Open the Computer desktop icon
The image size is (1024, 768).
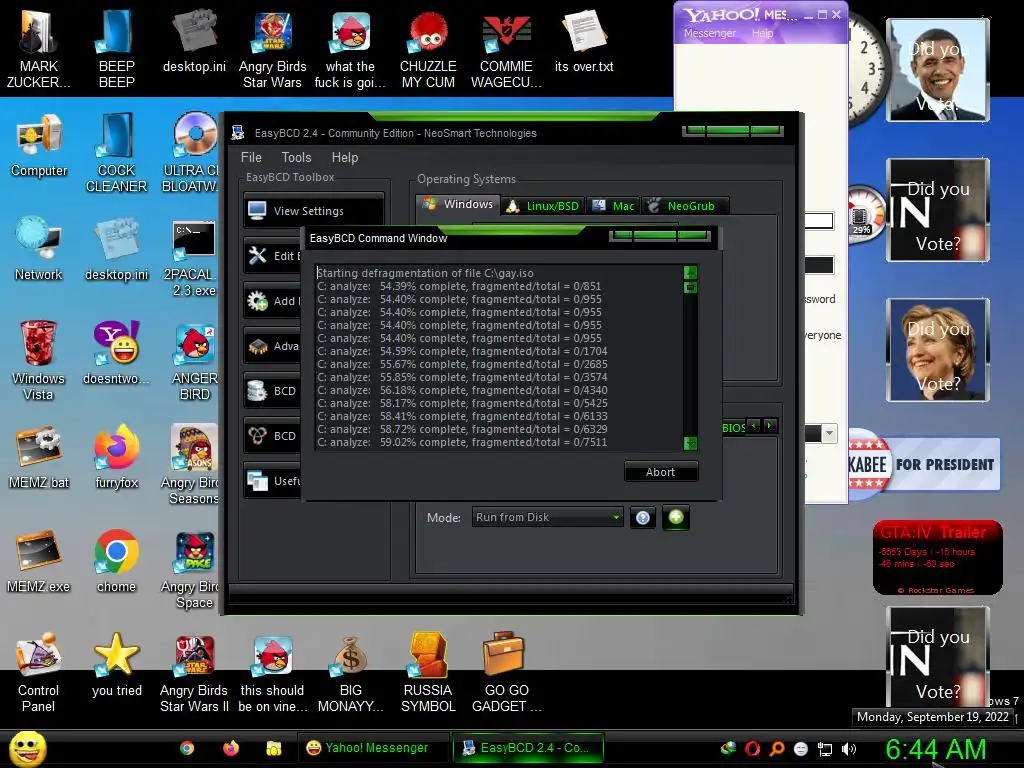pyautogui.click(x=39, y=145)
